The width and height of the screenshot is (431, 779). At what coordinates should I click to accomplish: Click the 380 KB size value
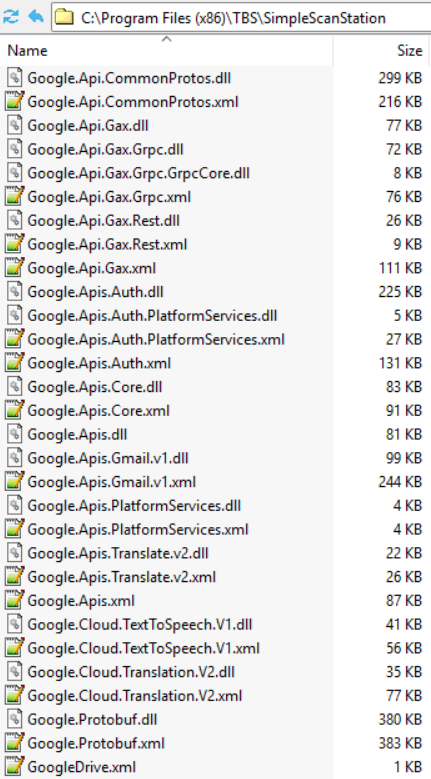point(400,720)
